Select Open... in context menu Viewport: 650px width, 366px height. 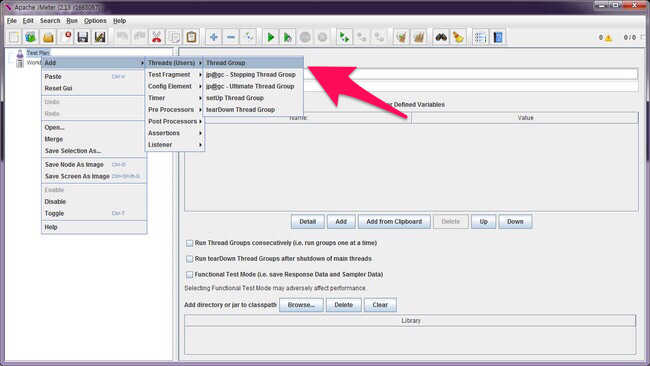click(x=94, y=127)
